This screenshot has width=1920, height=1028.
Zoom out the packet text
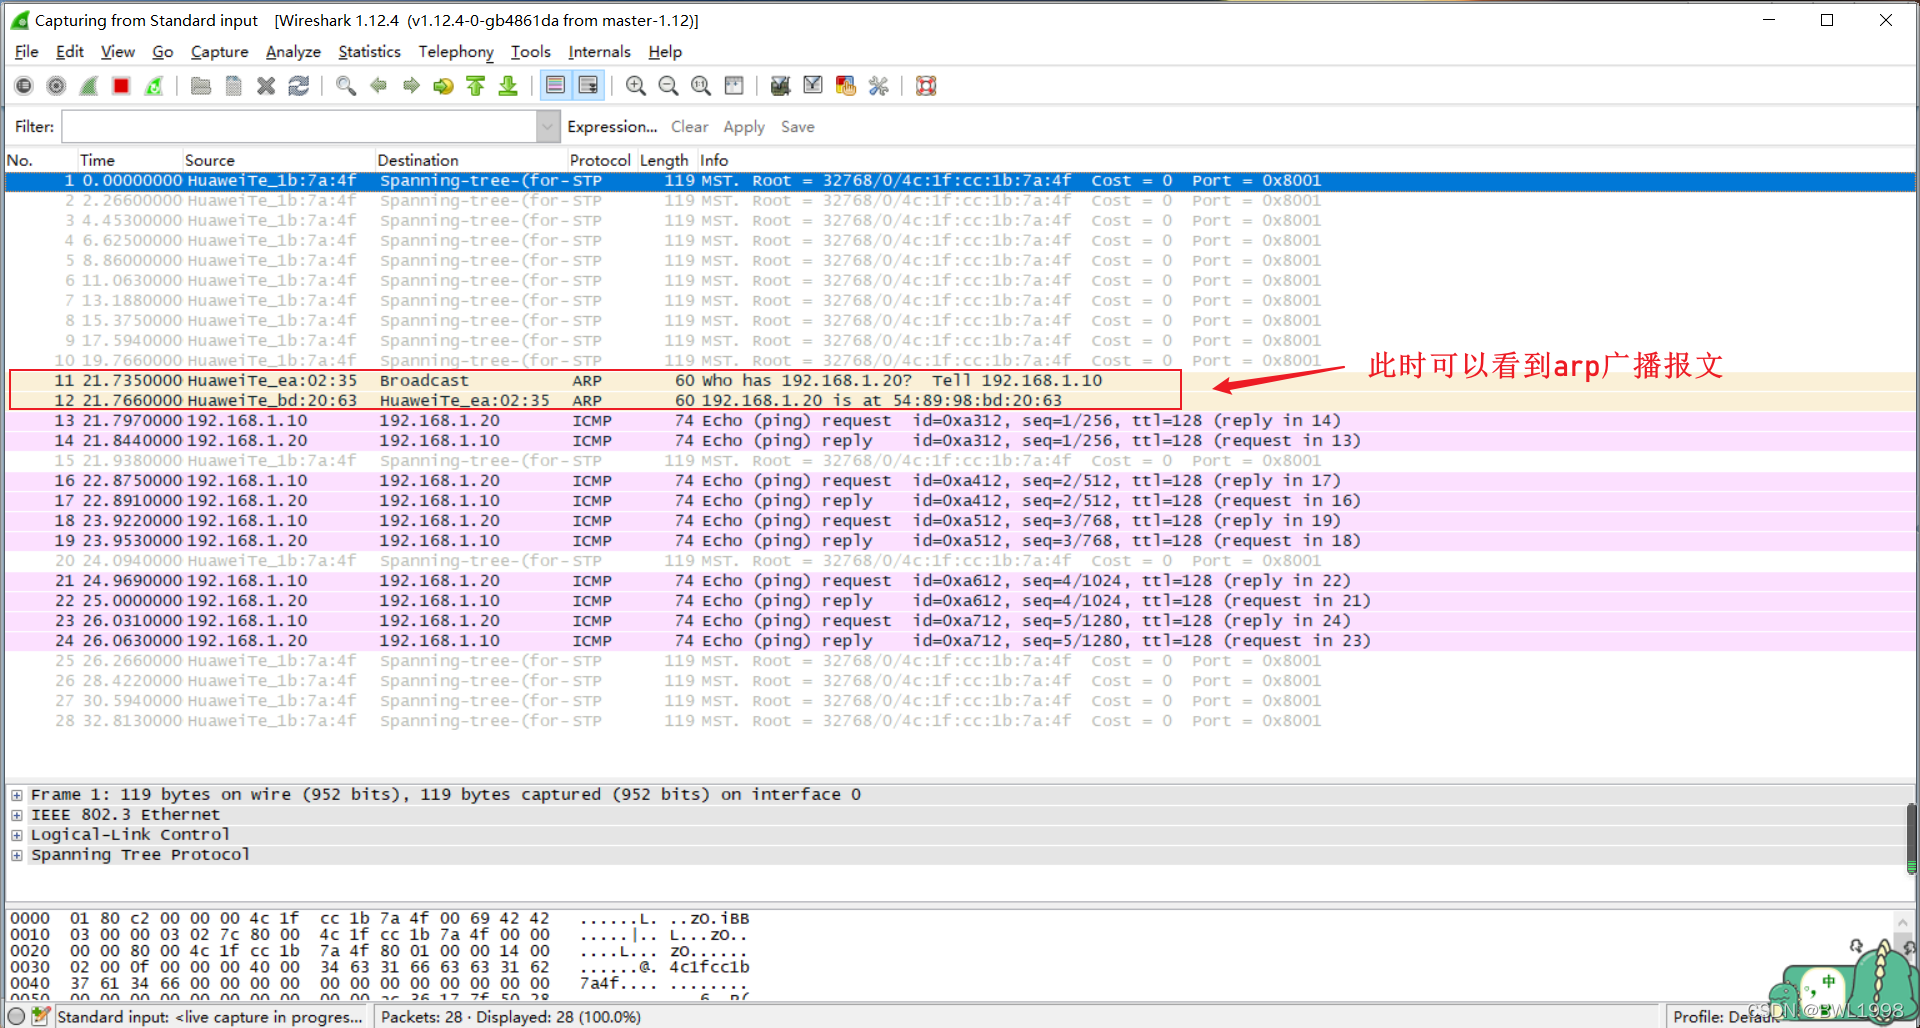coord(668,86)
